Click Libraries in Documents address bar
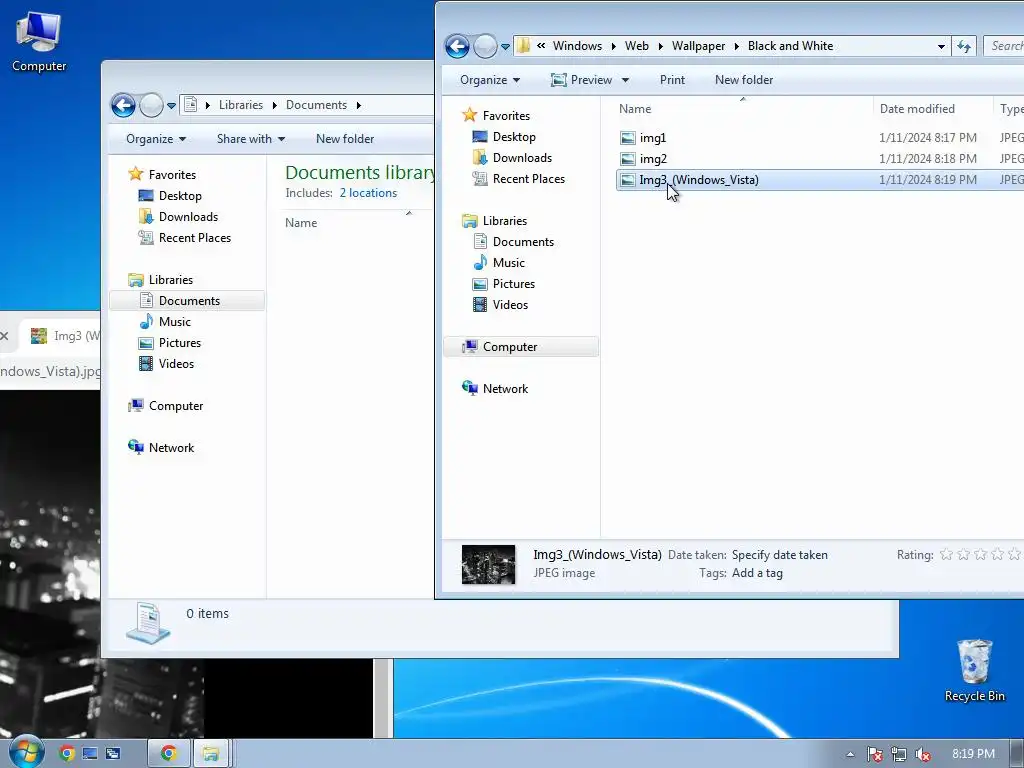The width and height of the screenshot is (1024, 768). (241, 104)
